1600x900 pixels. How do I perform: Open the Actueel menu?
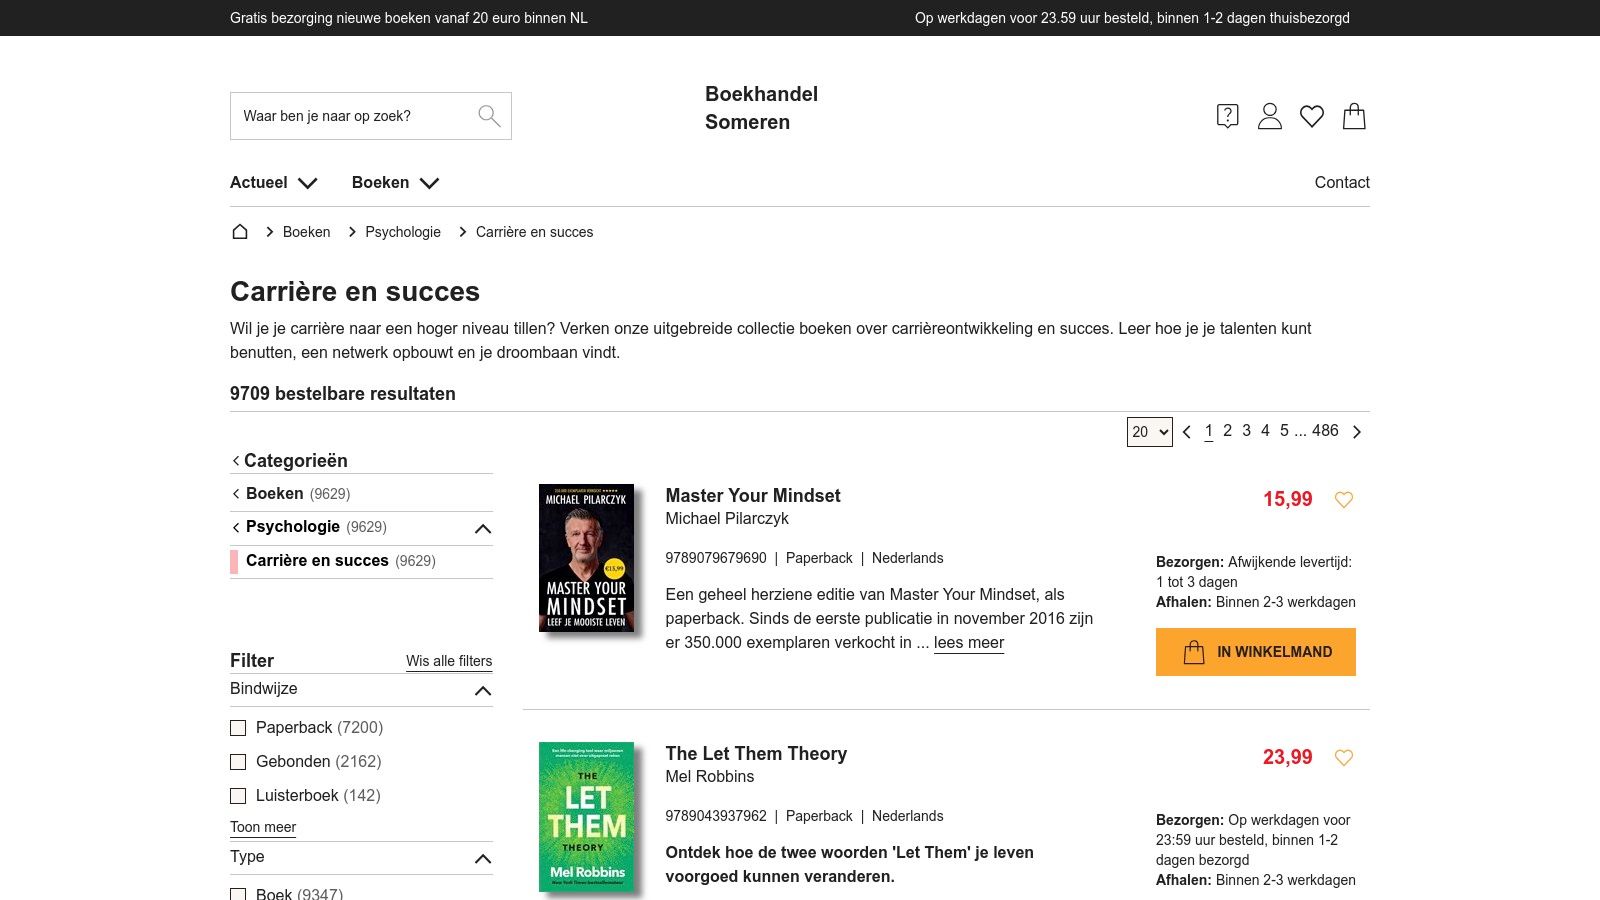click(x=273, y=182)
